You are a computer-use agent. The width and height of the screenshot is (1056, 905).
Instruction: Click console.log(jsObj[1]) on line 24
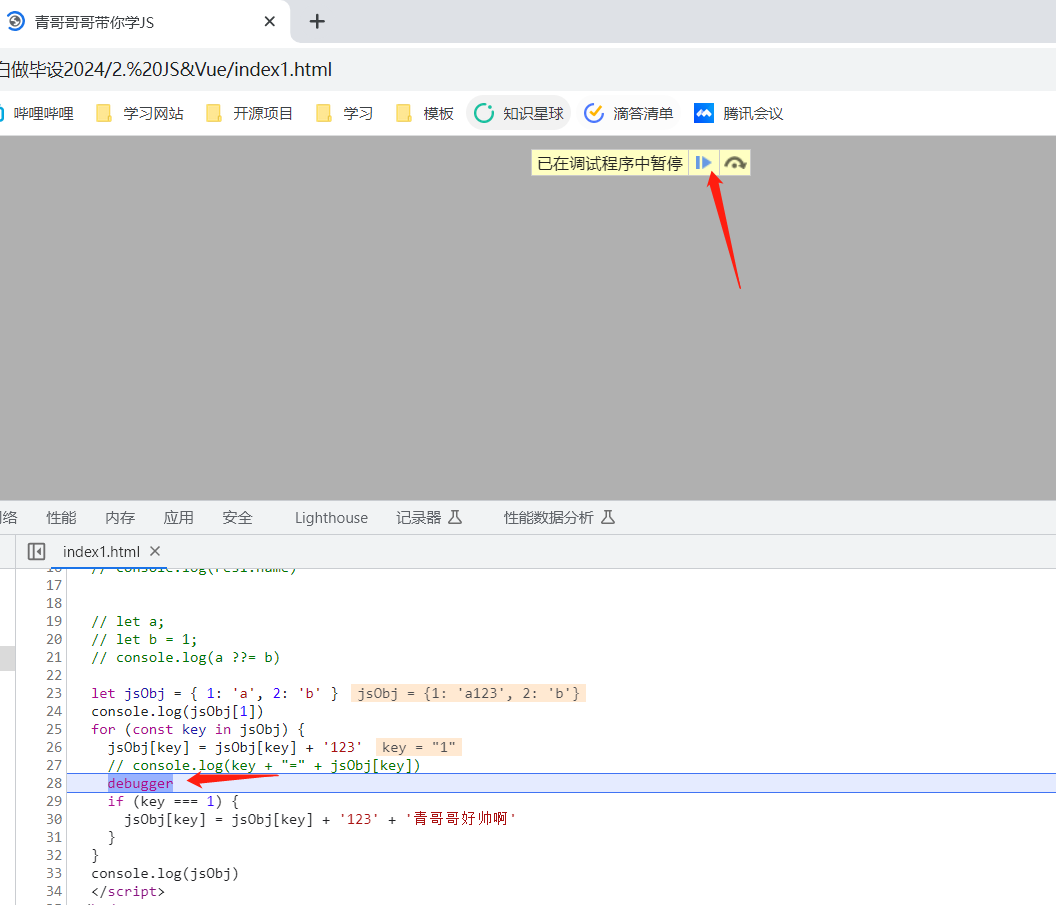[177, 711]
